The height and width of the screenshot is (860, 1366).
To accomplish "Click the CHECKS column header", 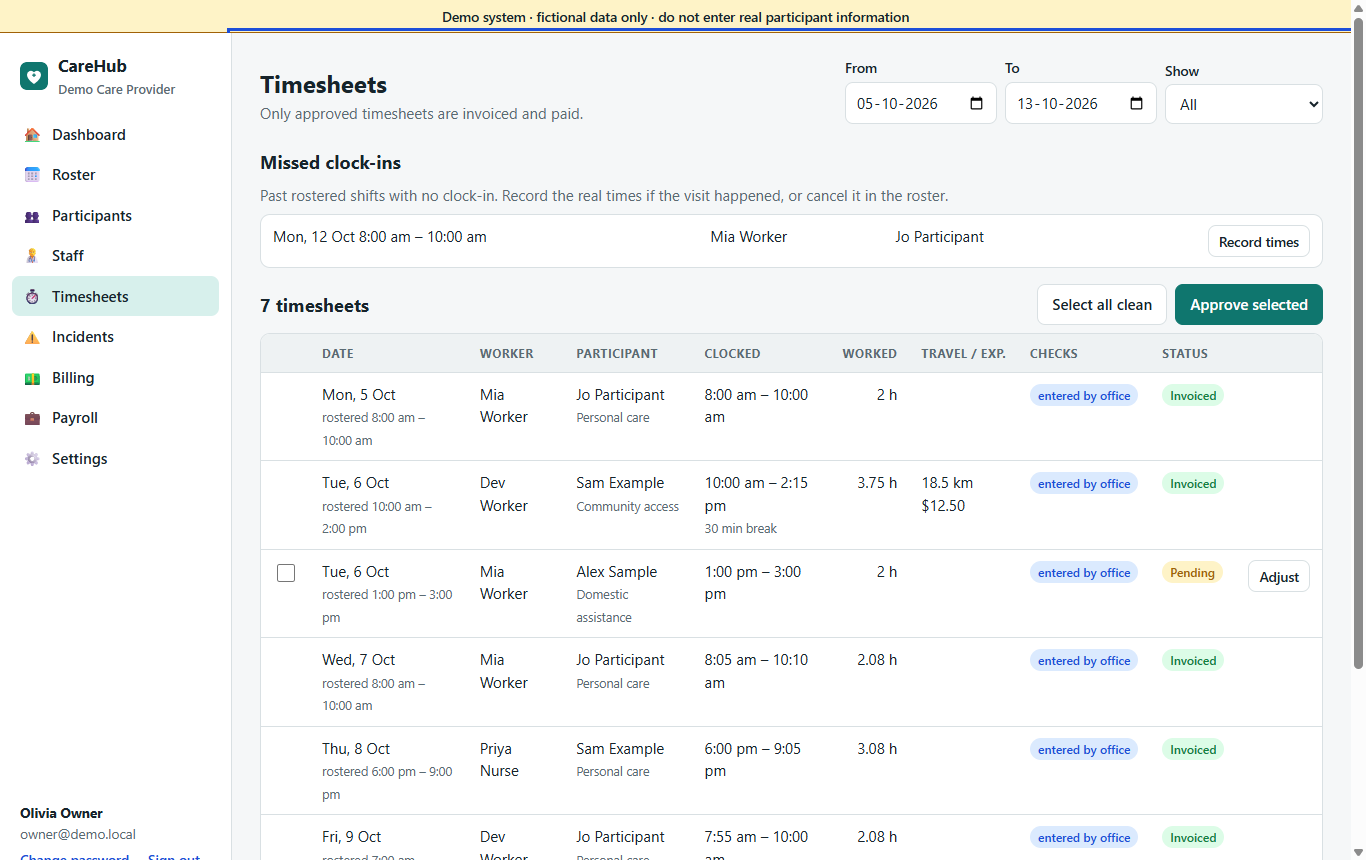I will click(1054, 354).
